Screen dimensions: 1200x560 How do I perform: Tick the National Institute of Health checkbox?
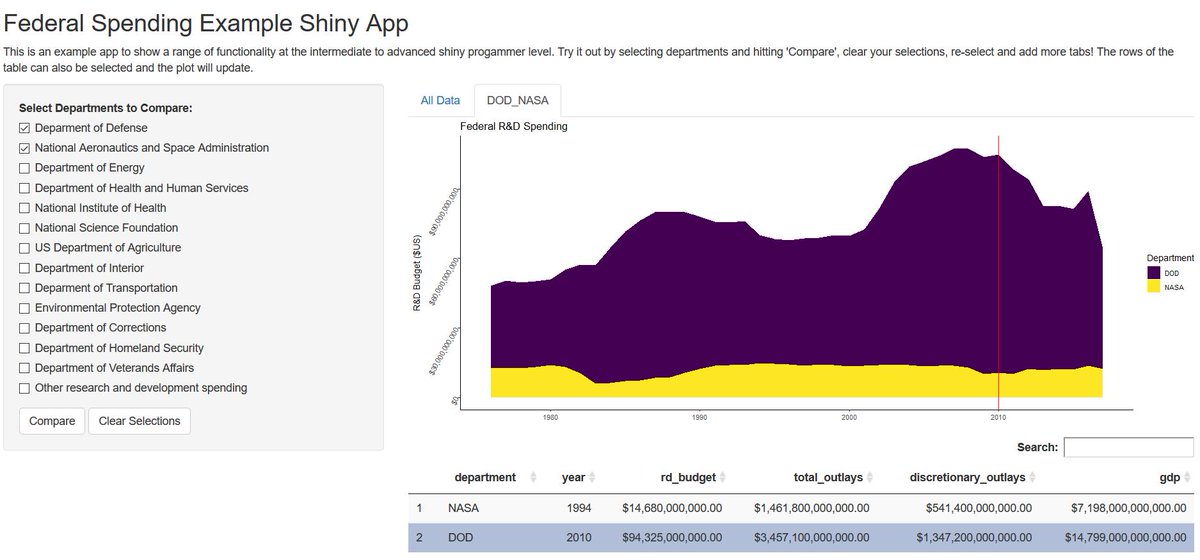point(25,208)
